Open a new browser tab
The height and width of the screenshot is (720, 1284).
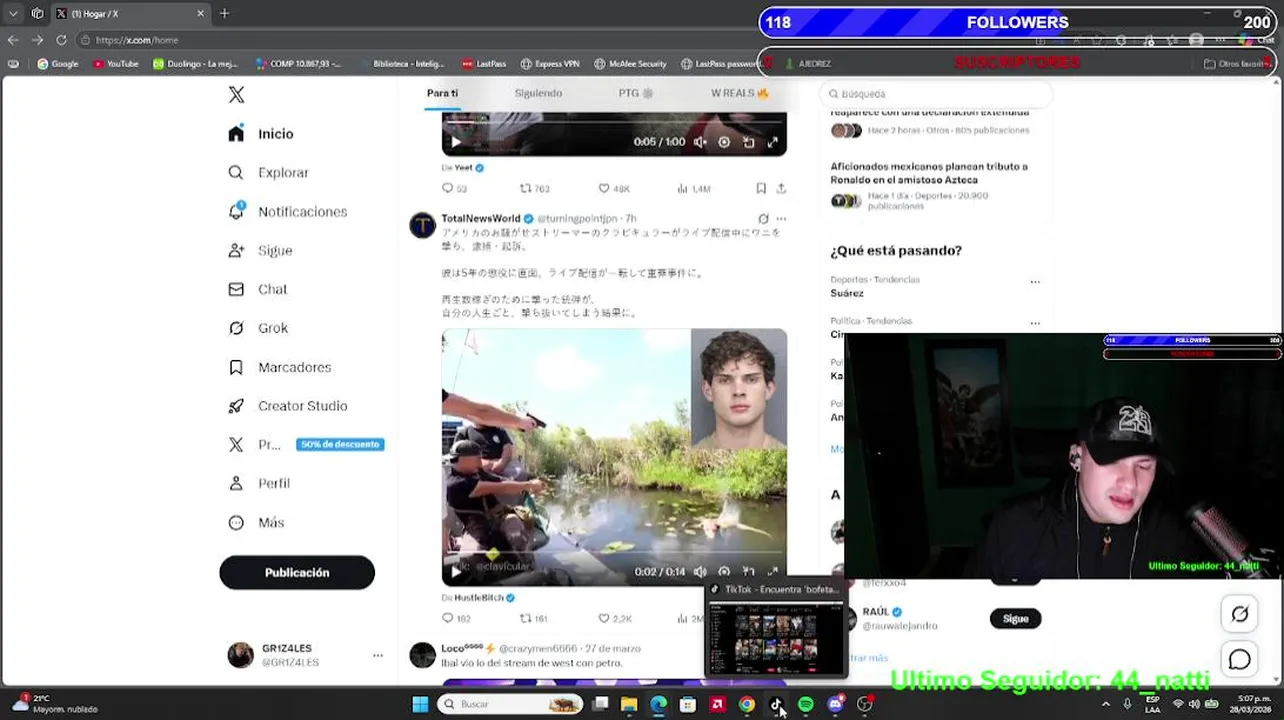(x=224, y=13)
